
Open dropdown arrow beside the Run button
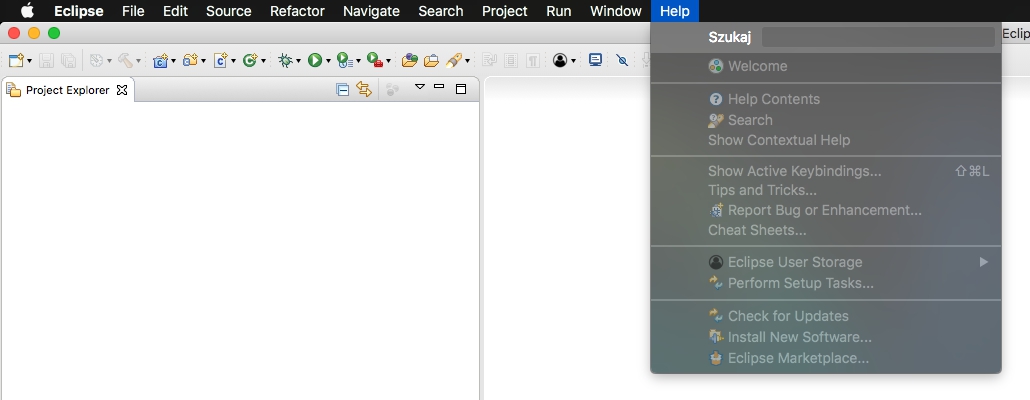point(327,62)
